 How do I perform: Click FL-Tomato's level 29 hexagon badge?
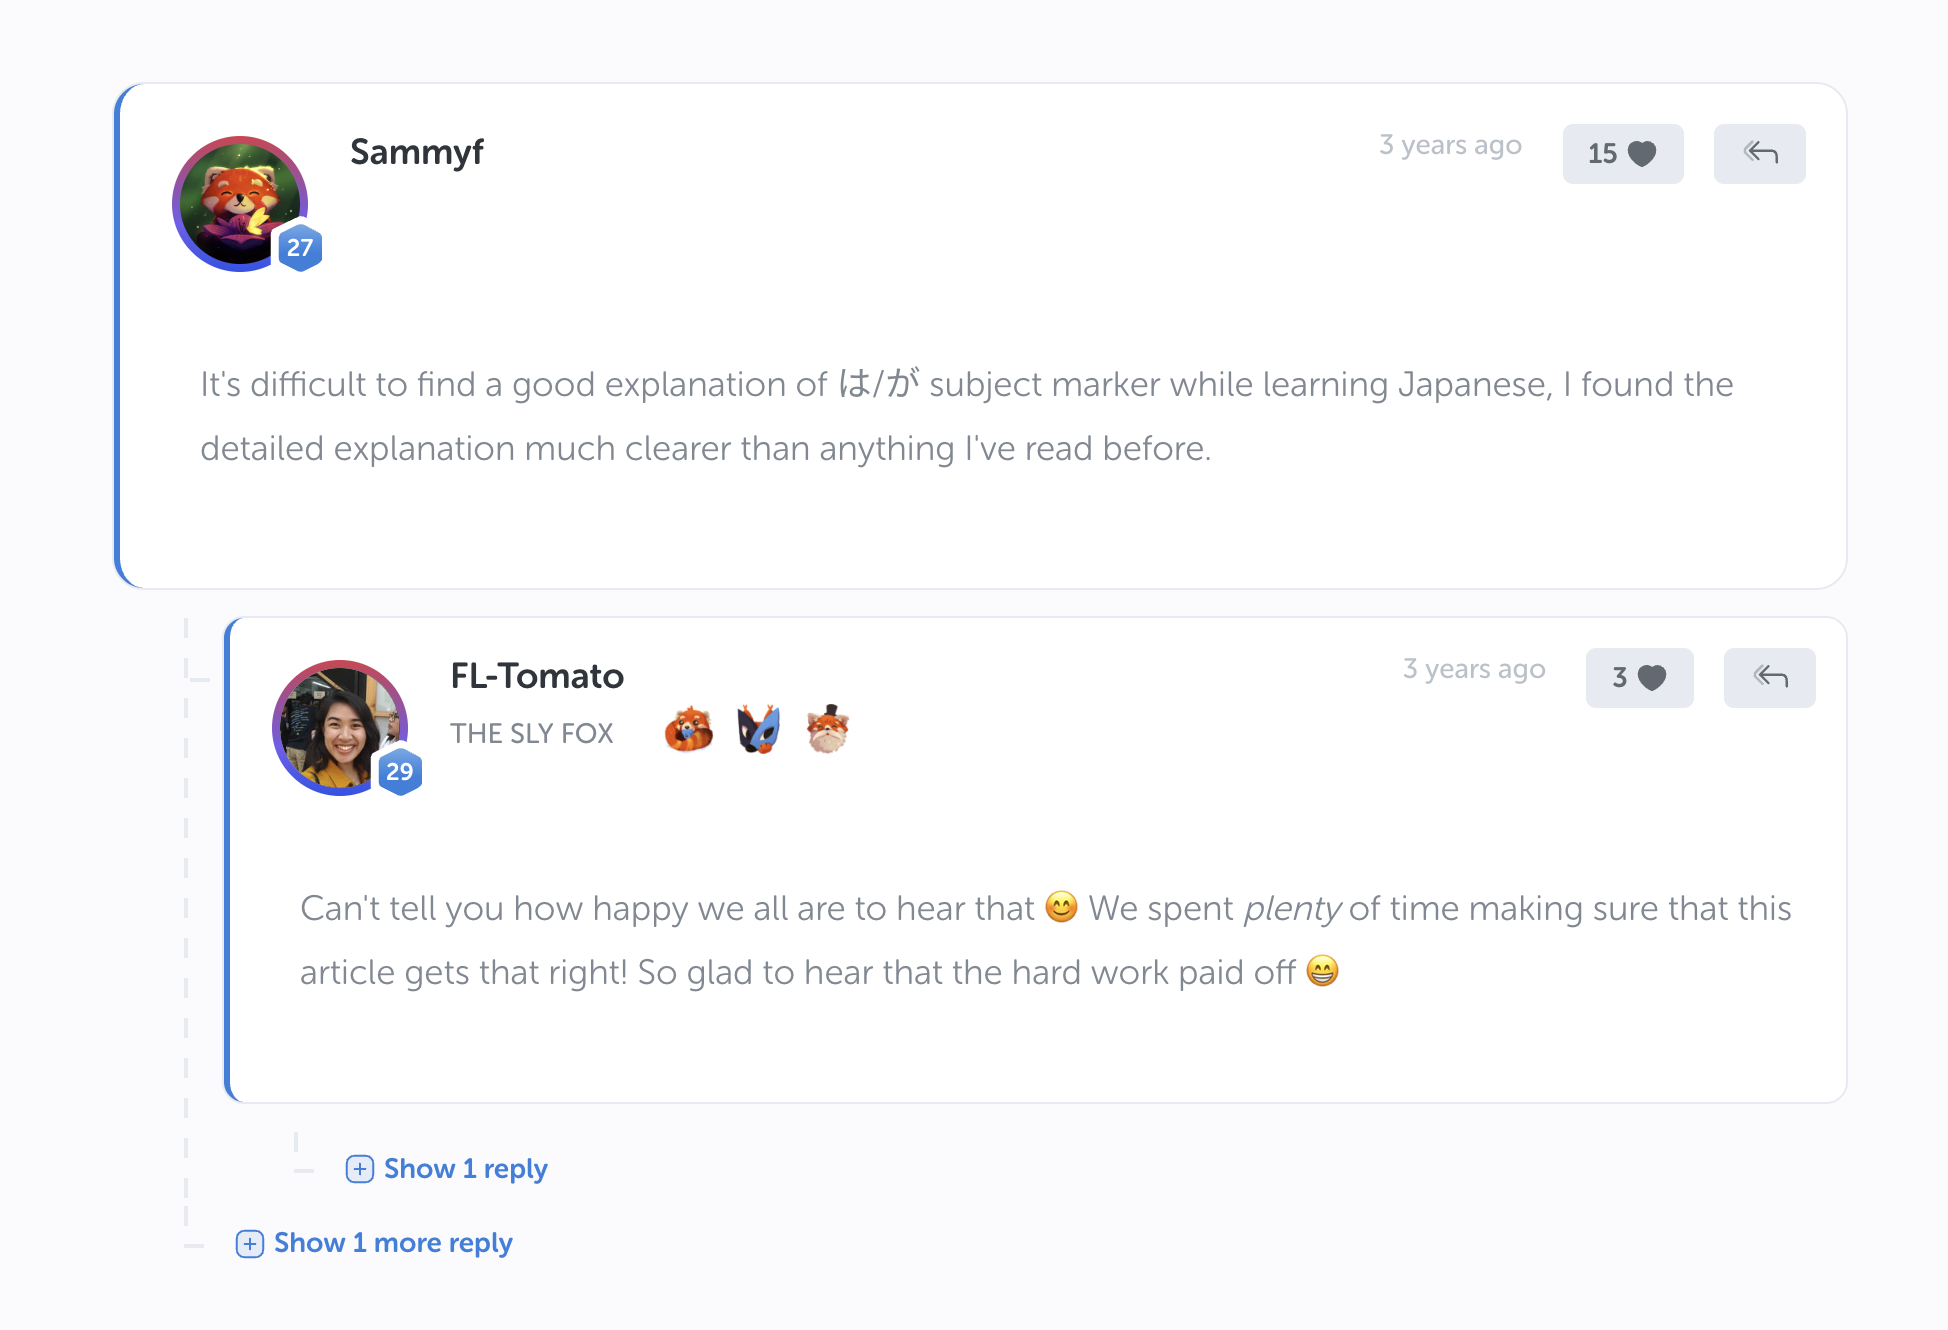(400, 772)
